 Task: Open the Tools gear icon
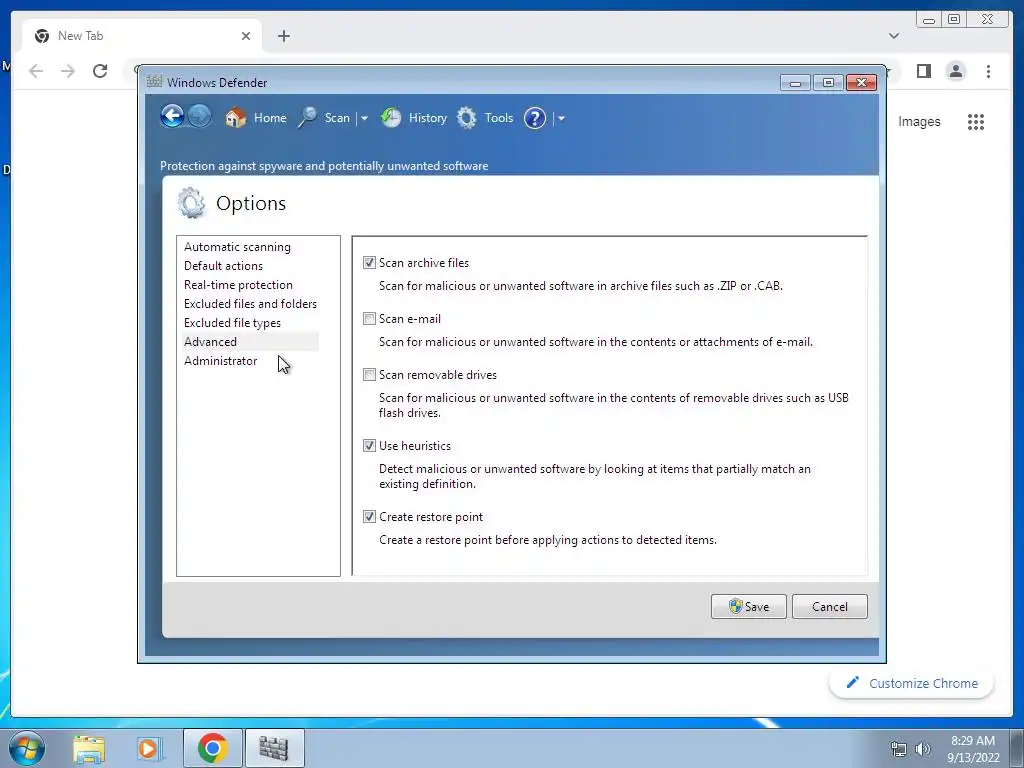(467, 118)
